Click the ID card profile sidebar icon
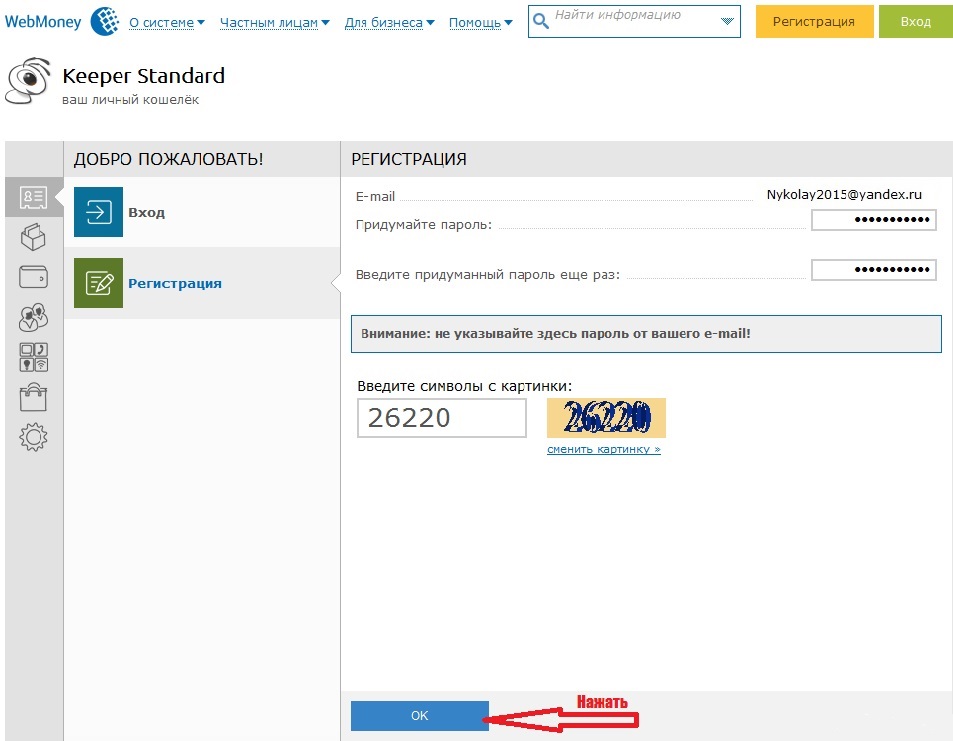Image resolution: width=953 pixels, height=741 pixels. (x=34, y=197)
